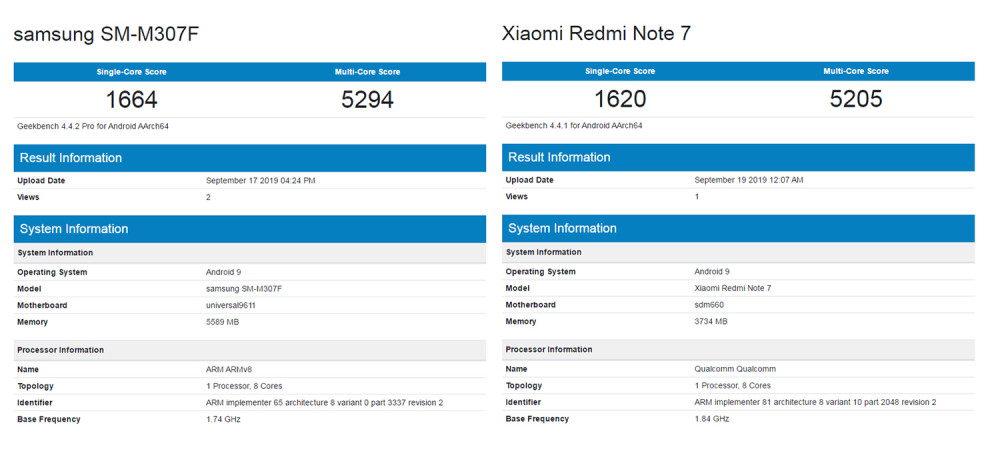Click motherboard value sdm660
Image resolution: width=1000 pixels, height=465 pixels.
coord(709,305)
